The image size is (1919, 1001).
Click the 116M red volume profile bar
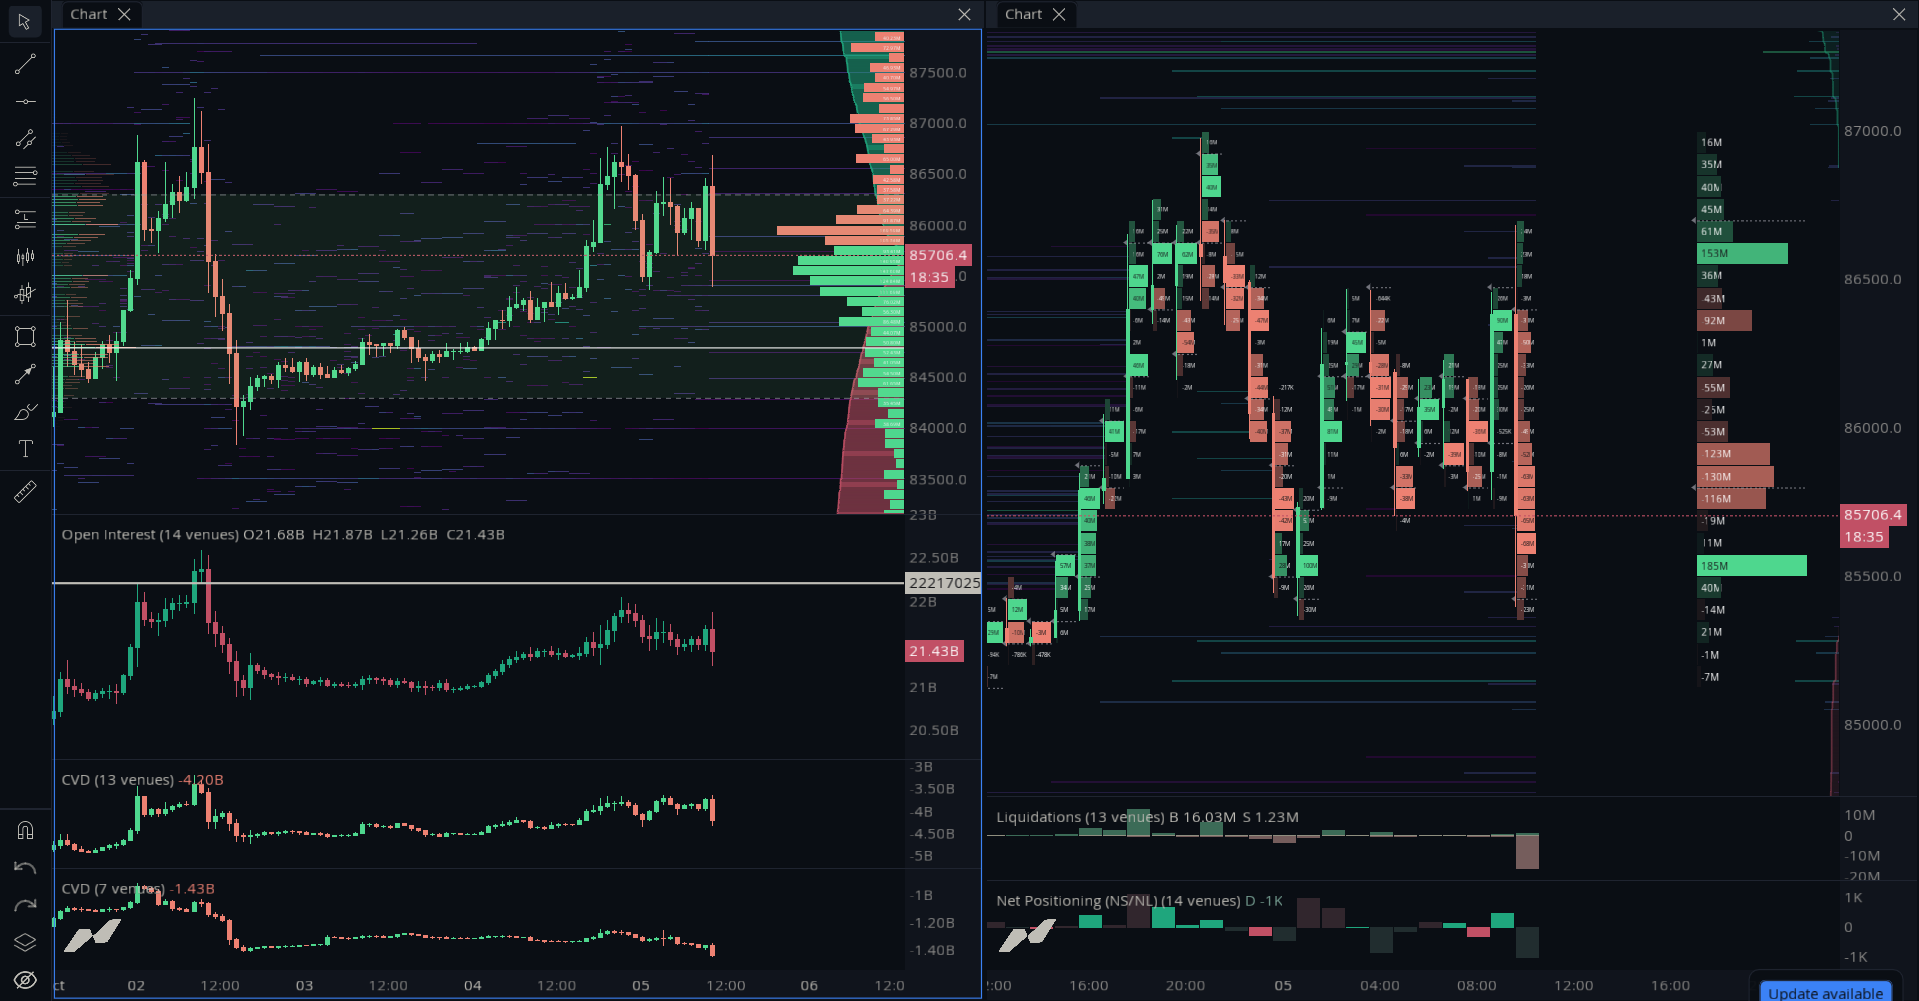[1731, 499]
